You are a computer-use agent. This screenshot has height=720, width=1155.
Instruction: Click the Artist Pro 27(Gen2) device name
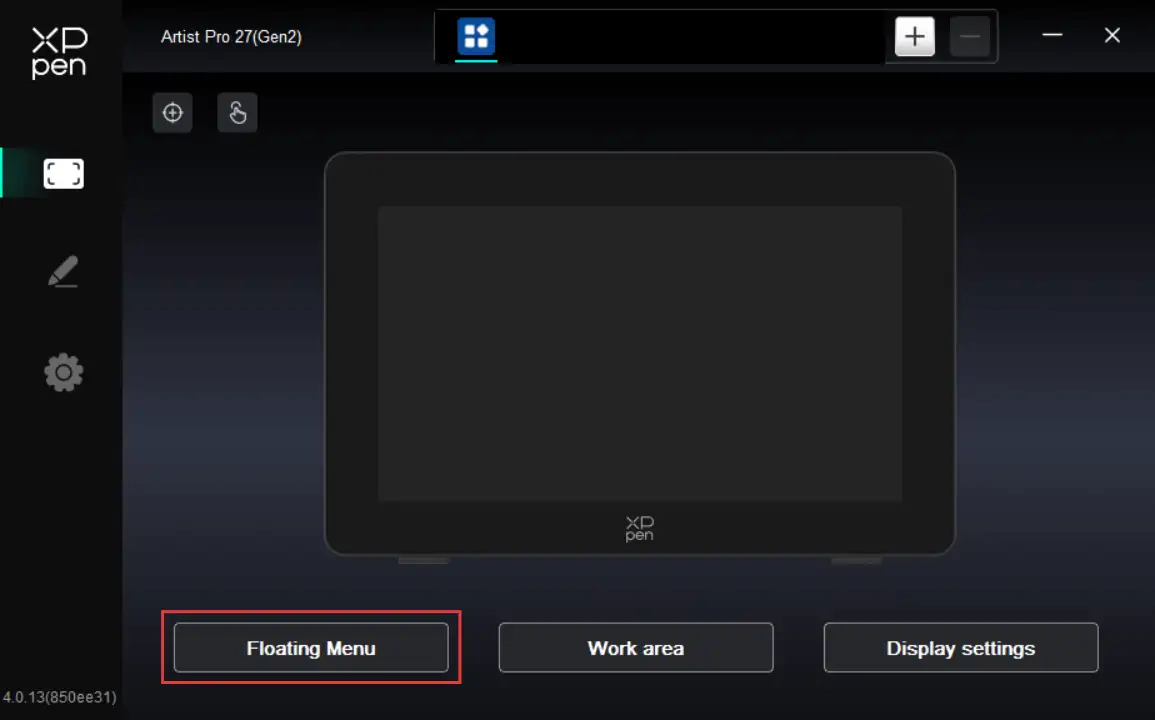tap(231, 37)
